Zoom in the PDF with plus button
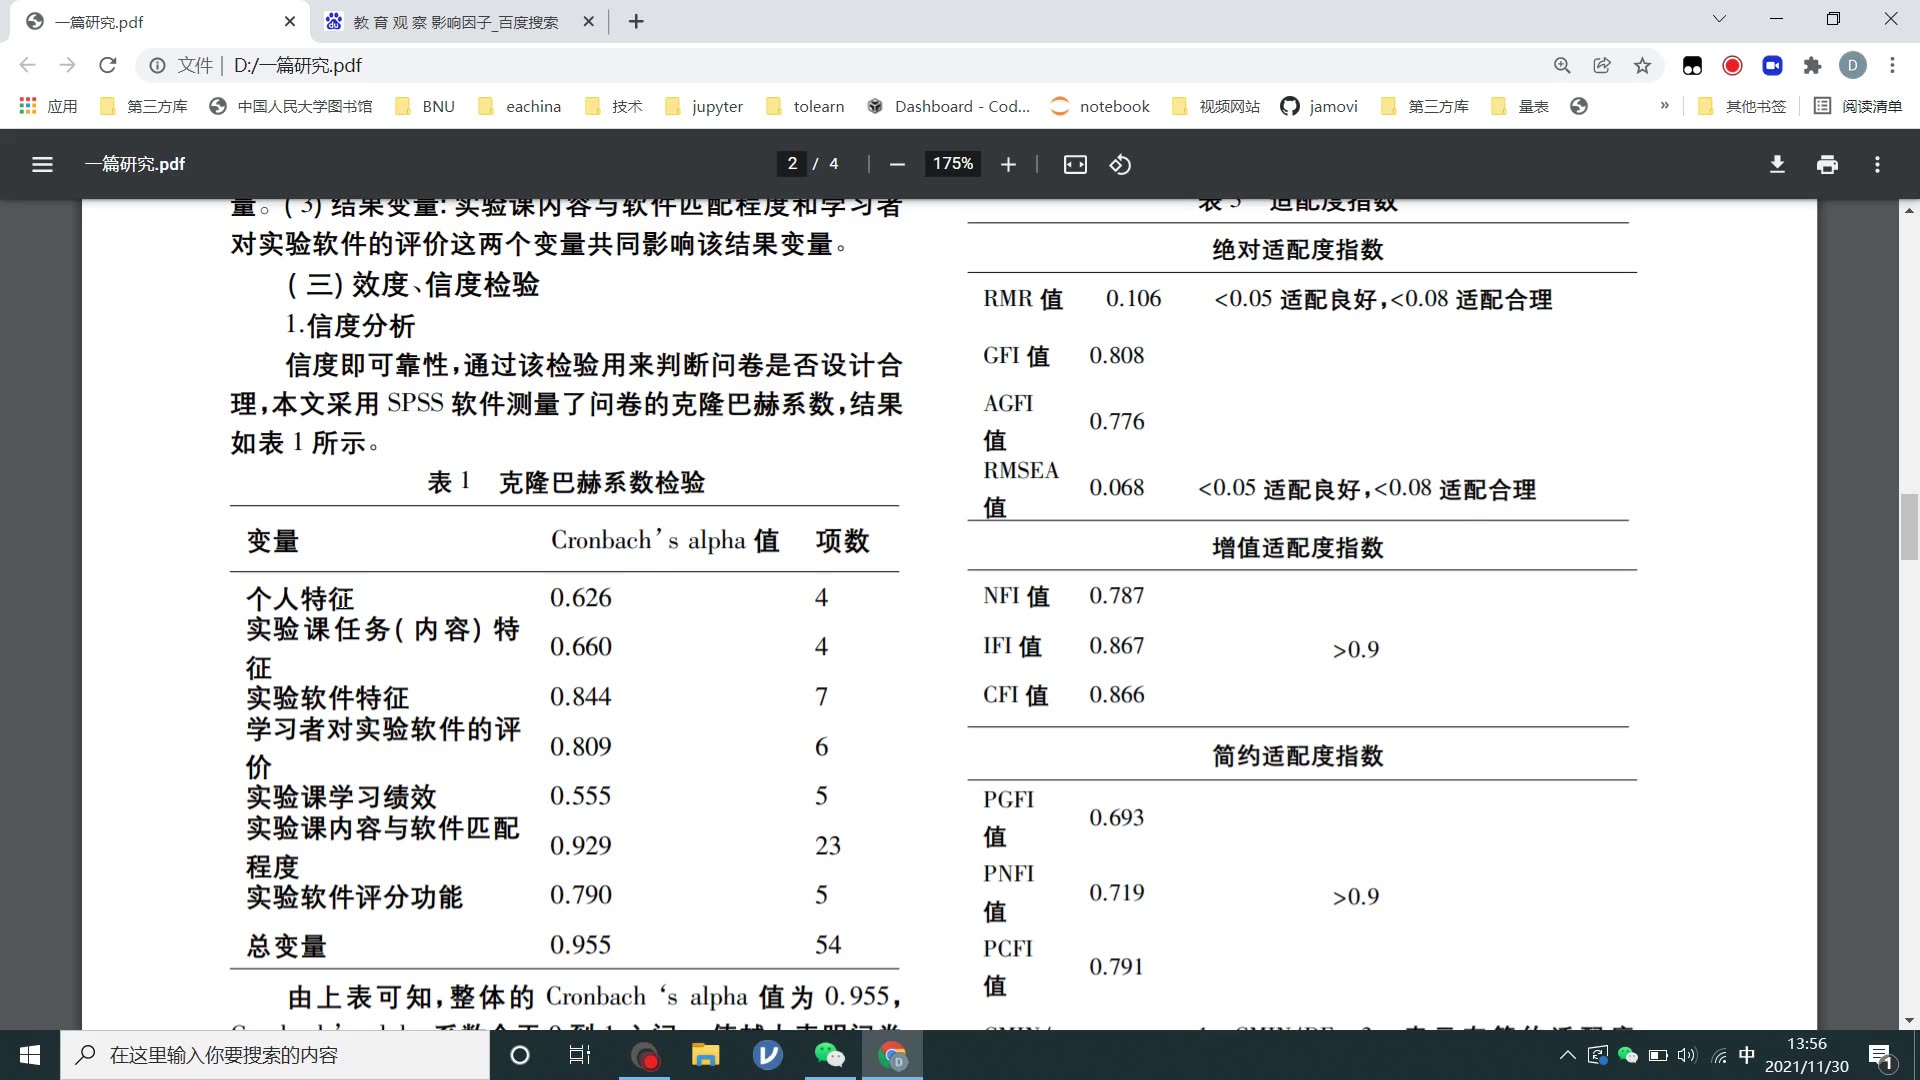The width and height of the screenshot is (1920, 1080). pyautogui.click(x=1008, y=164)
